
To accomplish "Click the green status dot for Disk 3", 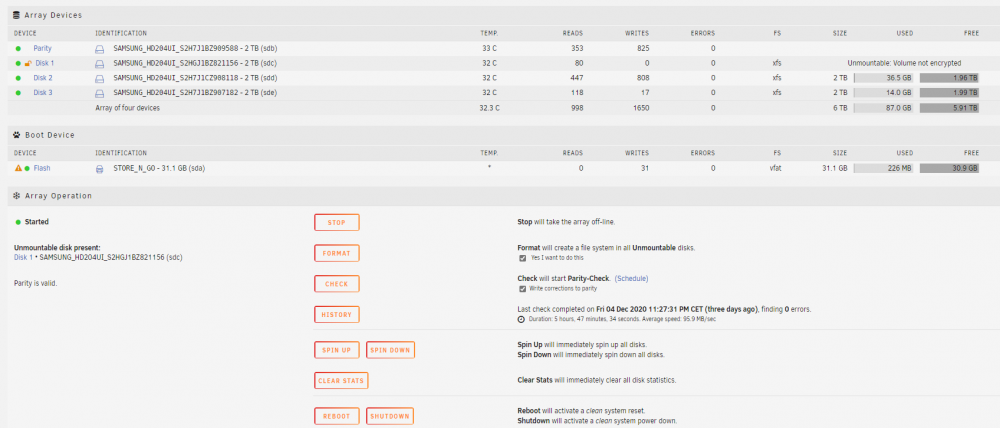I will [x=18, y=93].
